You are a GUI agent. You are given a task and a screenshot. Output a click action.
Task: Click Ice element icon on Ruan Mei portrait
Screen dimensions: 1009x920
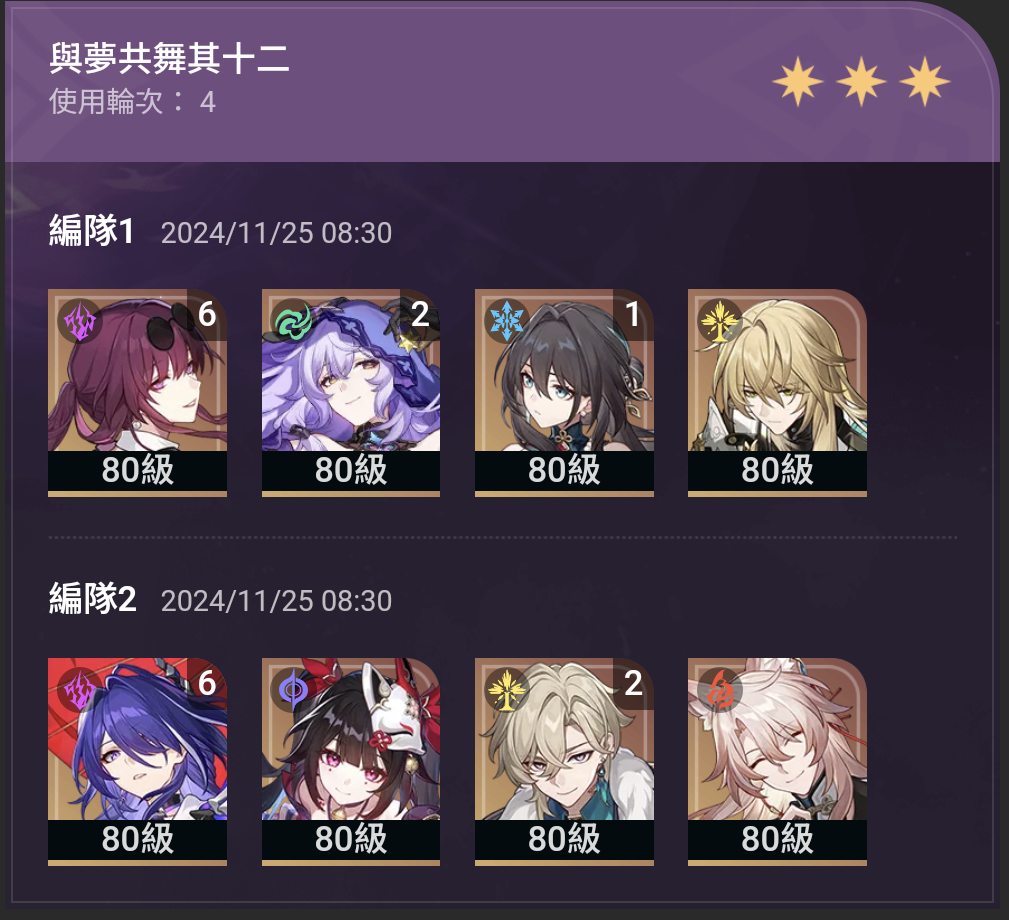506,320
